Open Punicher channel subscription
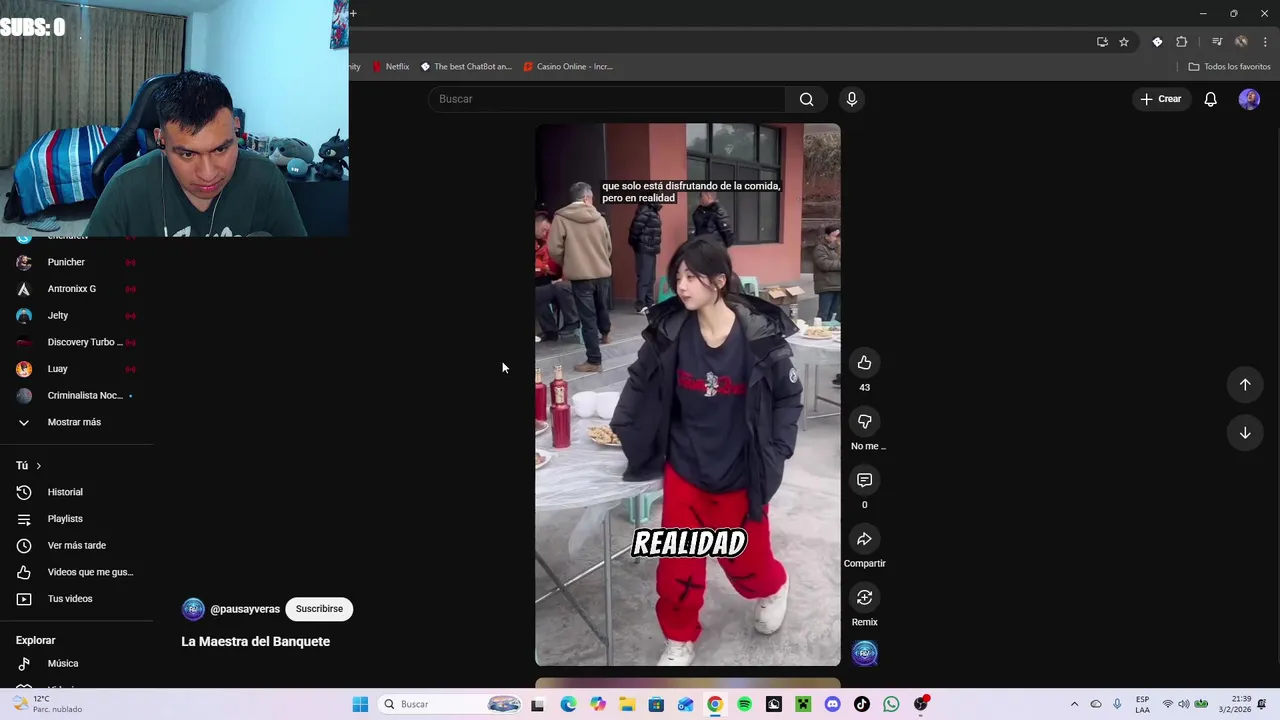This screenshot has width=1280, height=720. click(76, 262)
